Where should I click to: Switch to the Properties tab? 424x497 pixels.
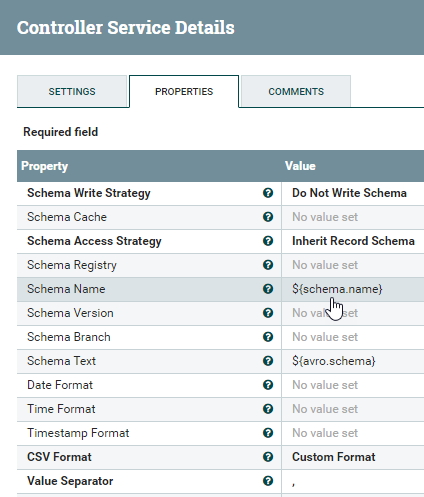[x=184, y=91]
